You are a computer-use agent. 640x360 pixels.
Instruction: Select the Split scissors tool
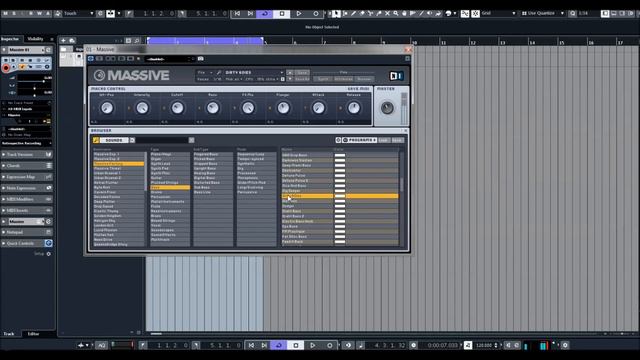coord(370,13)
